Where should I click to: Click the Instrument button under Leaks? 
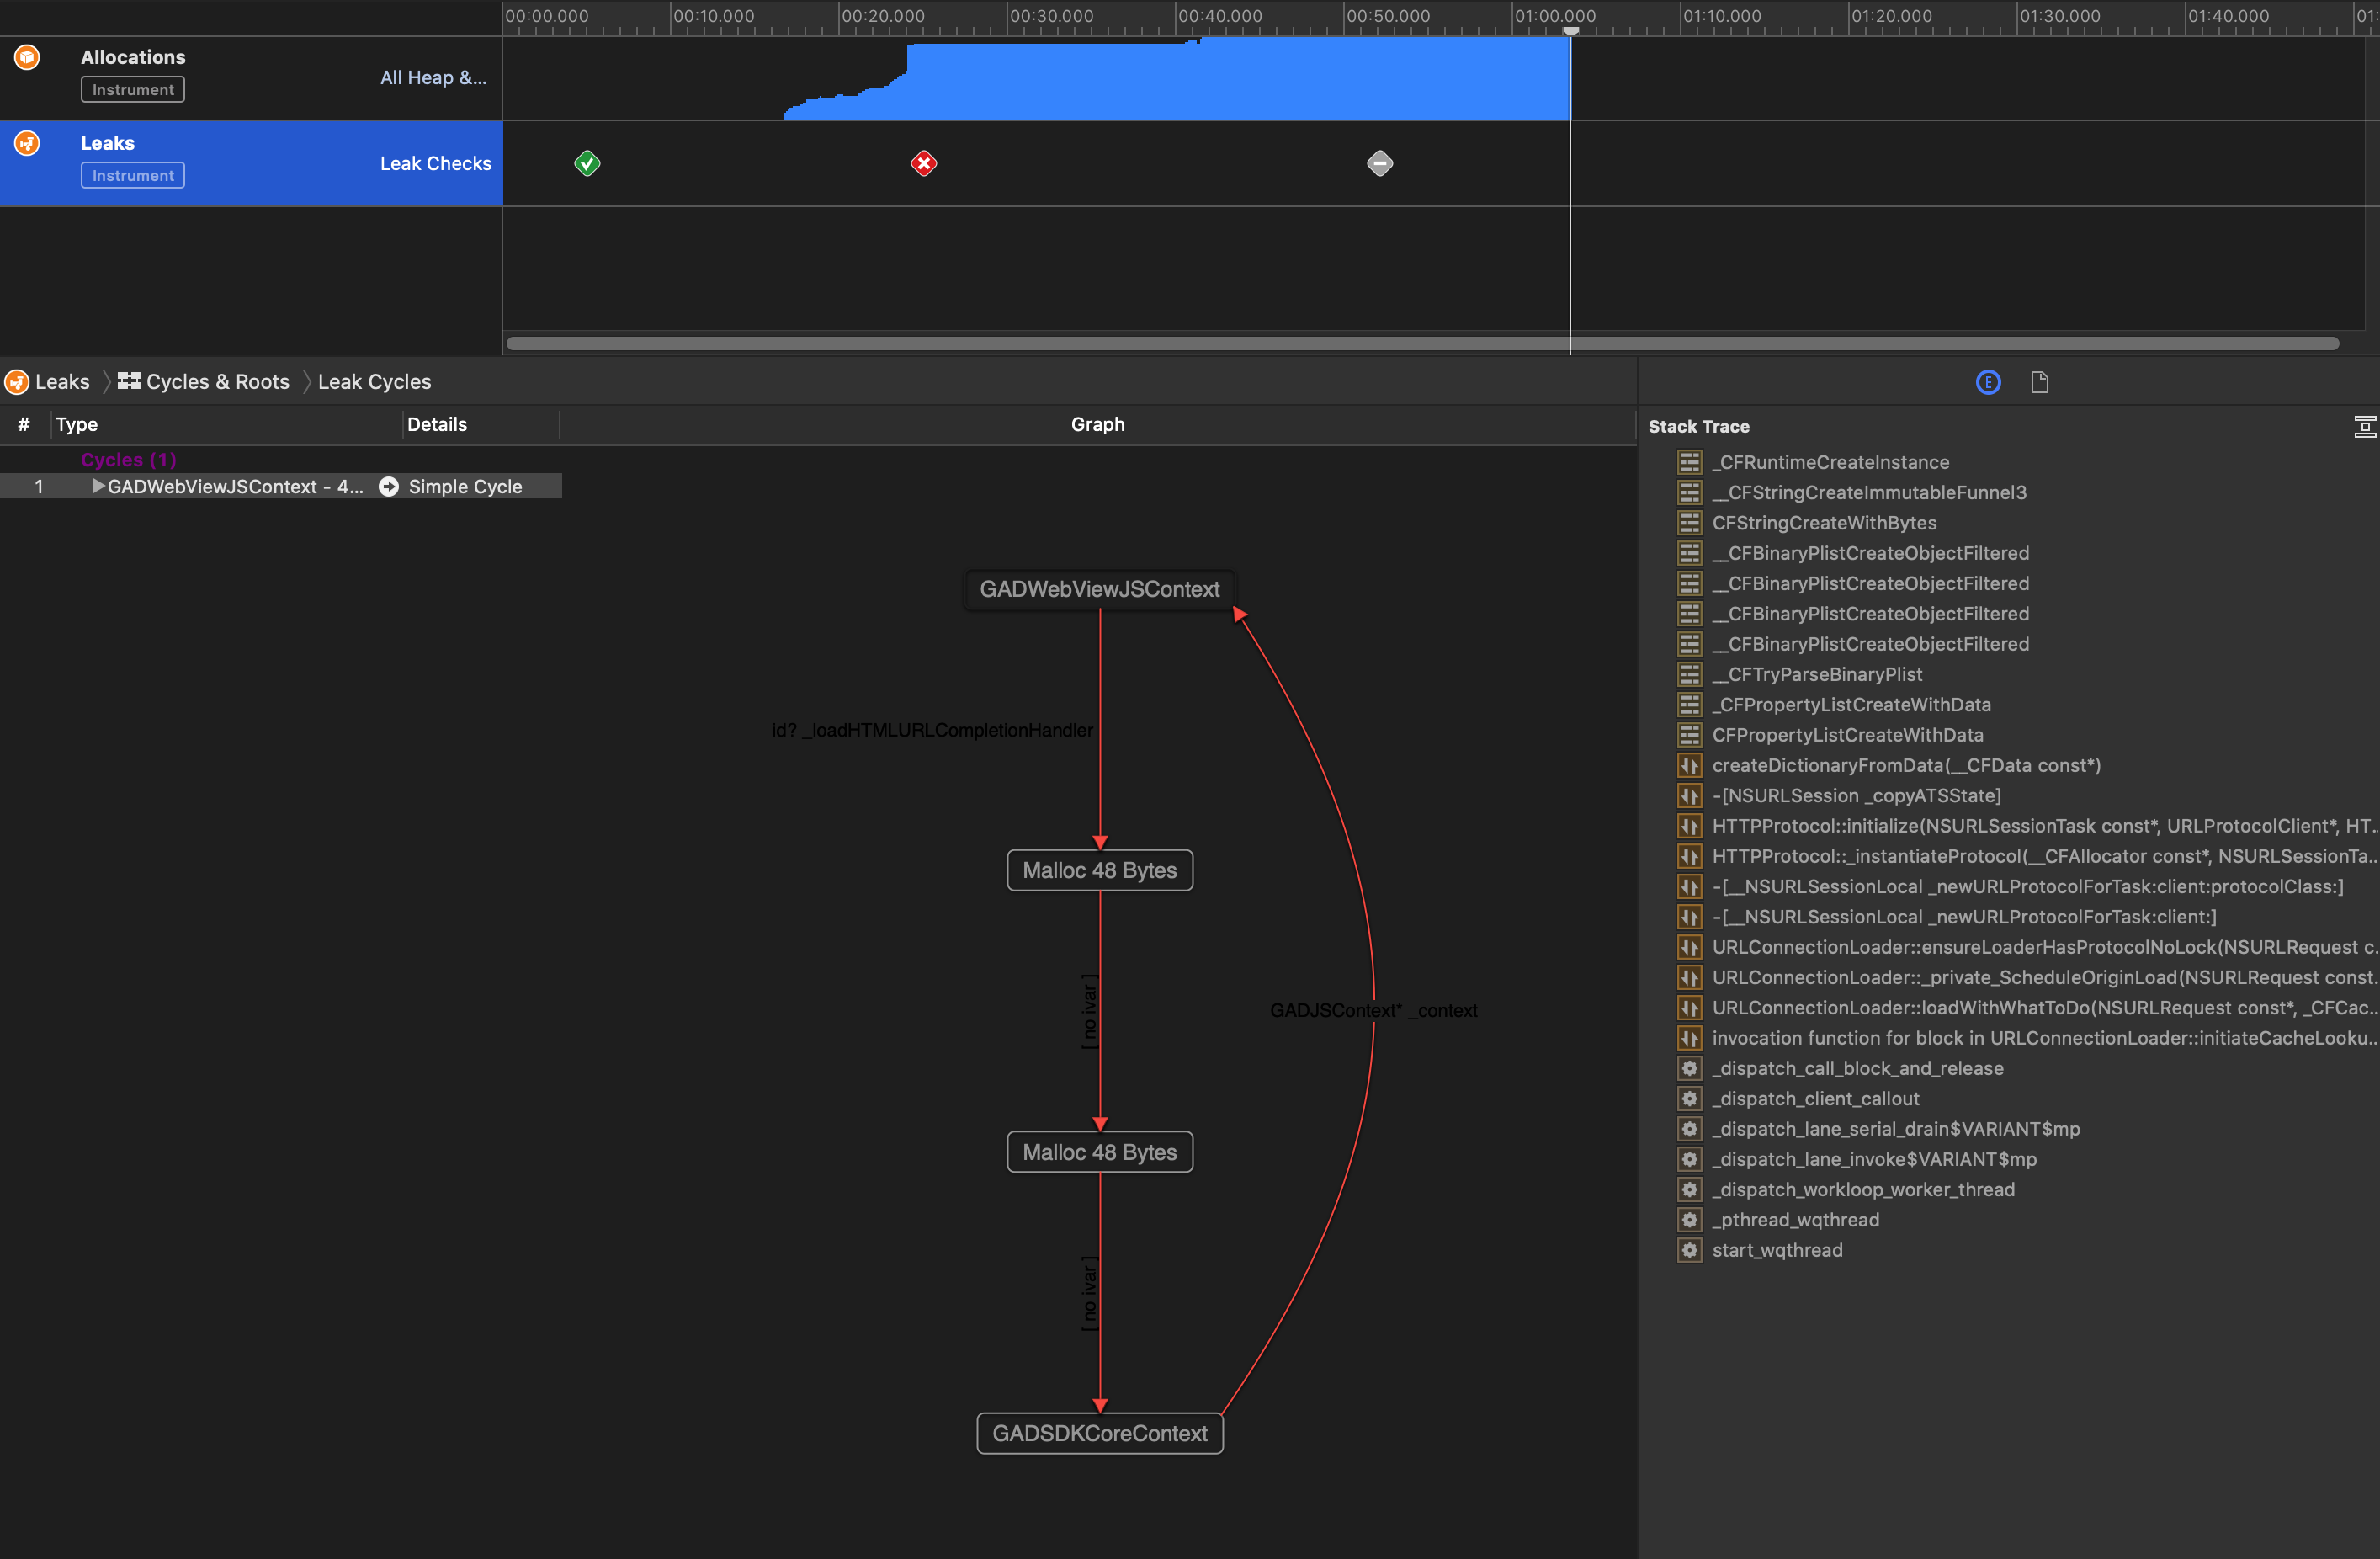(x=132, y=175)
